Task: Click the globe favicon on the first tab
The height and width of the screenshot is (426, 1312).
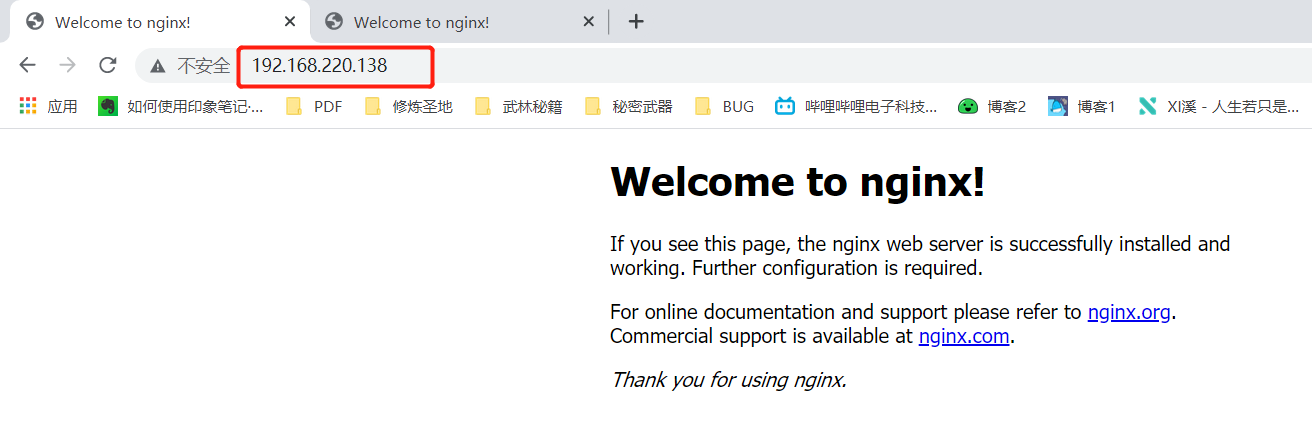Action: (x=35, y=22)
